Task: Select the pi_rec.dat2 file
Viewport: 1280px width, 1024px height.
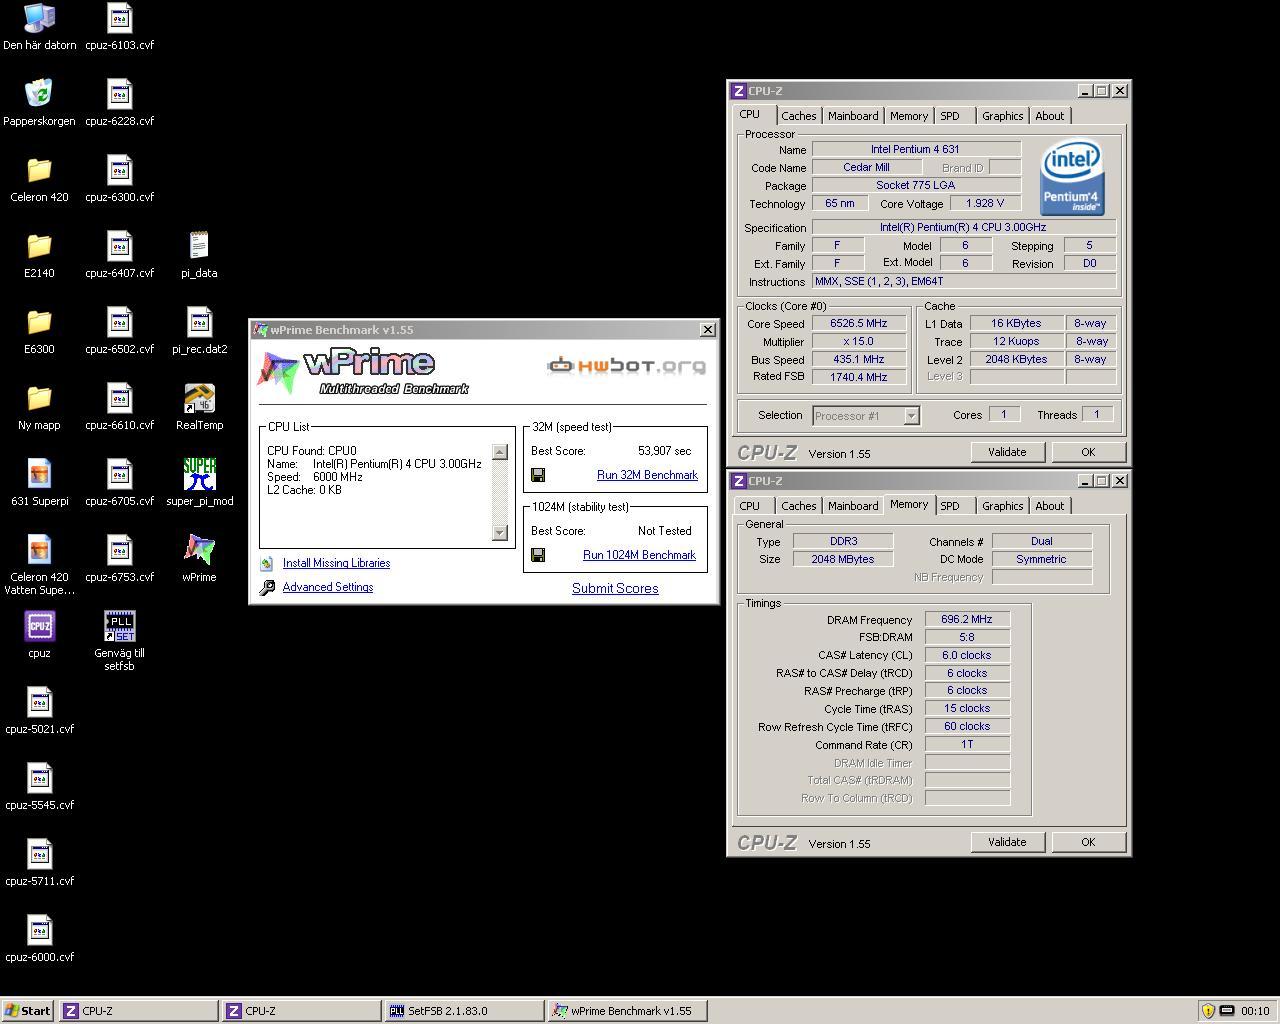Action: [x=199, y=331]
